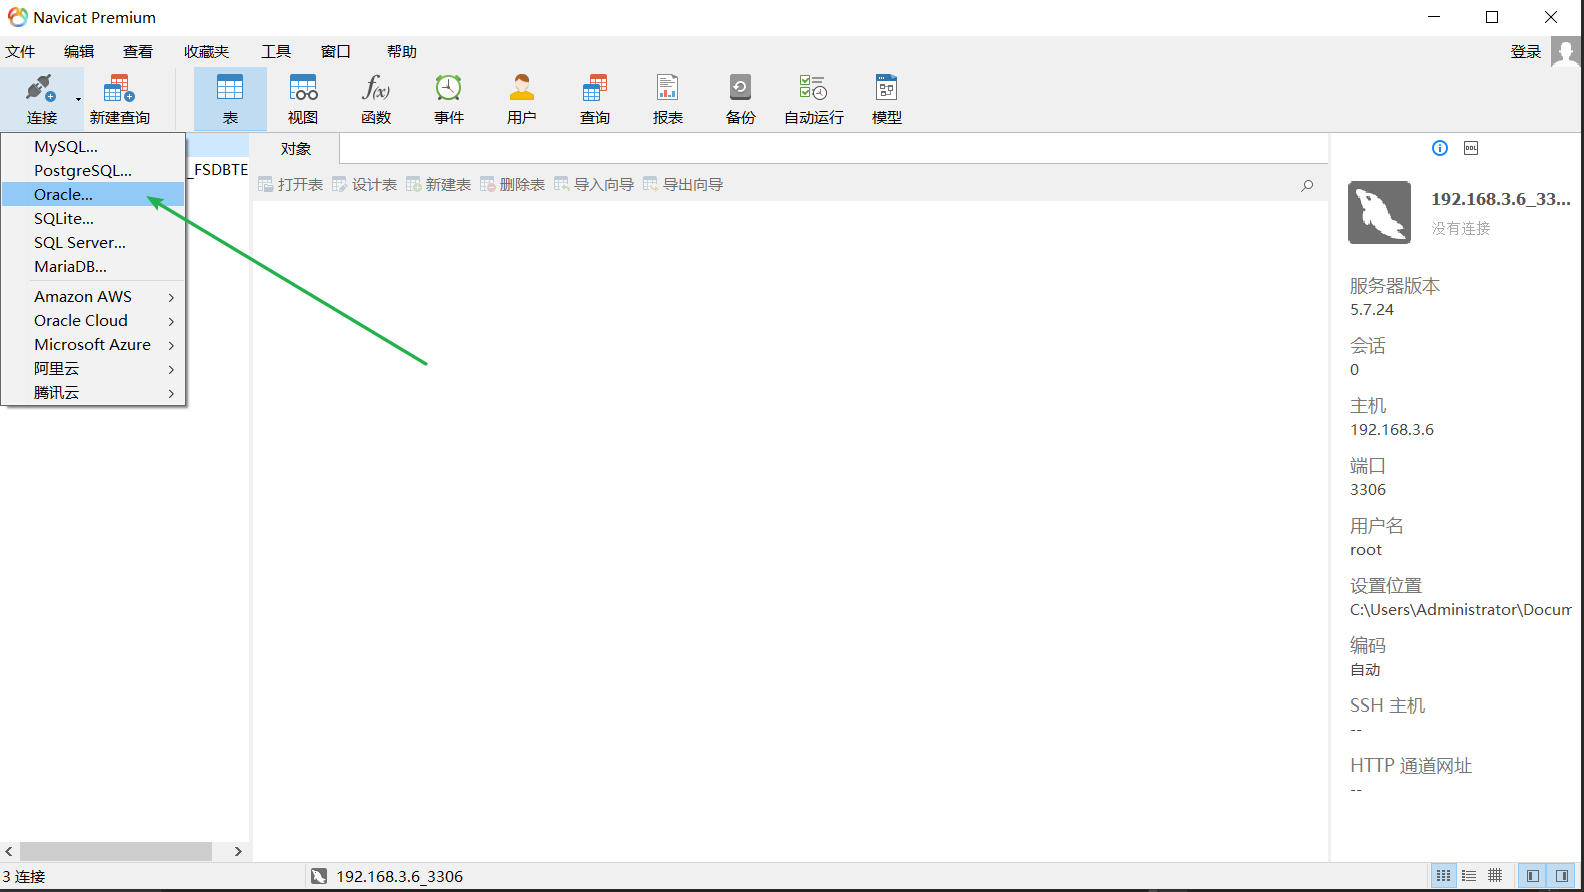1584x892 pixels.
Task: Click the Connection (连接) toolbar icon
Action: click(x=41, y=99)
